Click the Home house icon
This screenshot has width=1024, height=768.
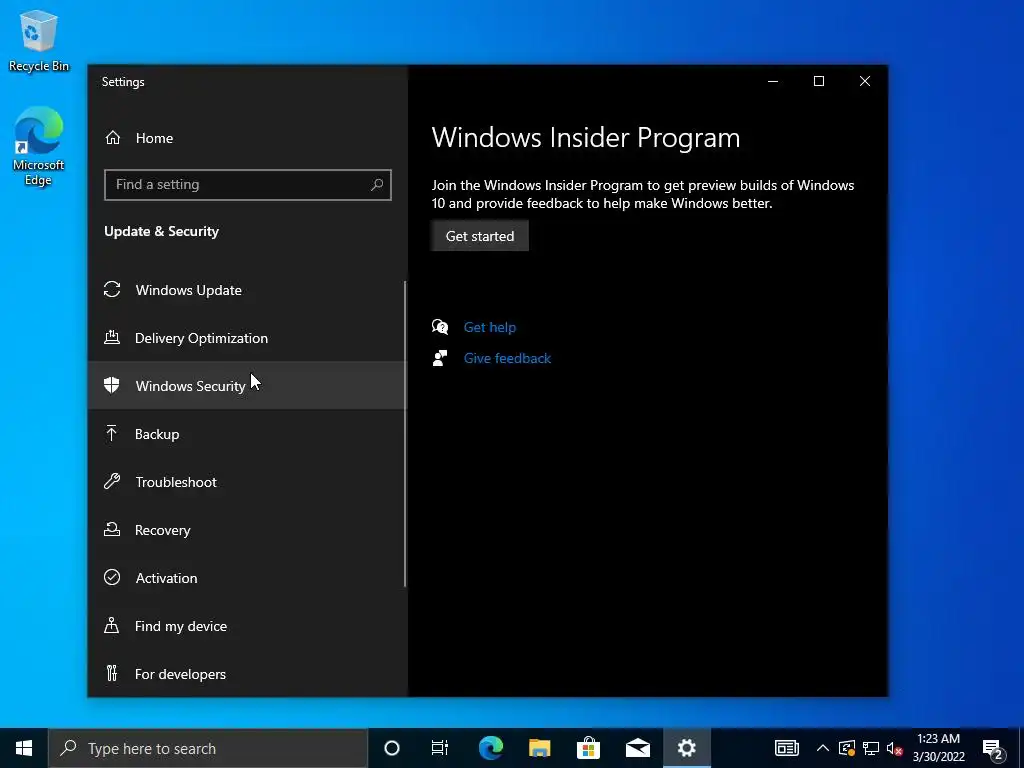click(113, 138)
